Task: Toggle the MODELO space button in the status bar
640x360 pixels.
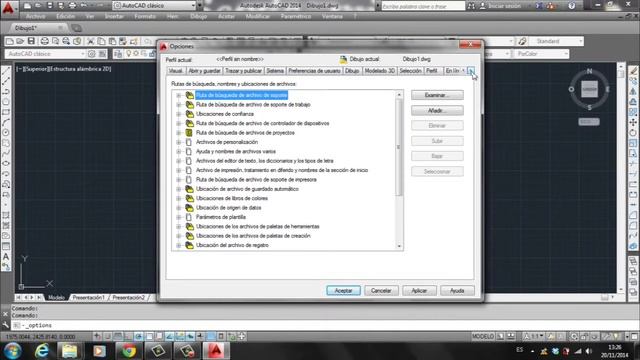Action: [x=483, y=336]
